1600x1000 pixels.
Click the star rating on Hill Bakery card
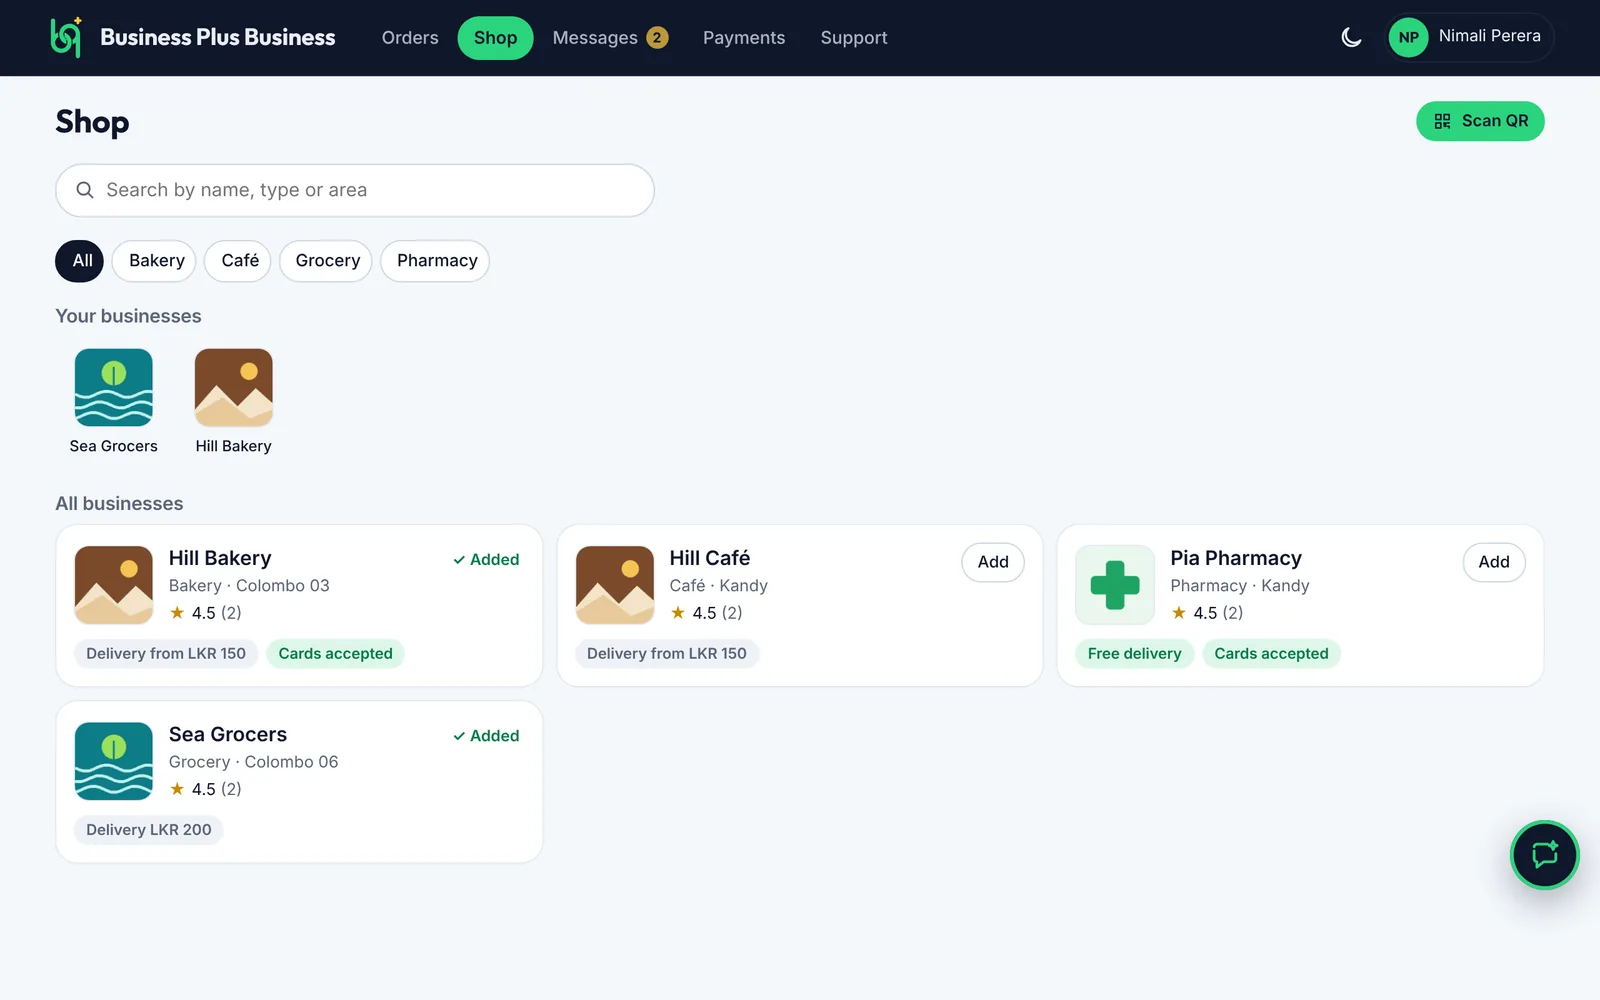coord(205,613)
